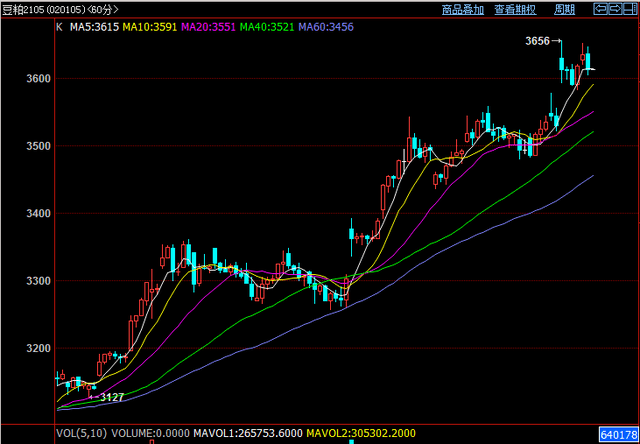This screenshot has width=640, height=444.
Task: Click the MA5:3615 indicator label
Action: [x=94, y=27]
